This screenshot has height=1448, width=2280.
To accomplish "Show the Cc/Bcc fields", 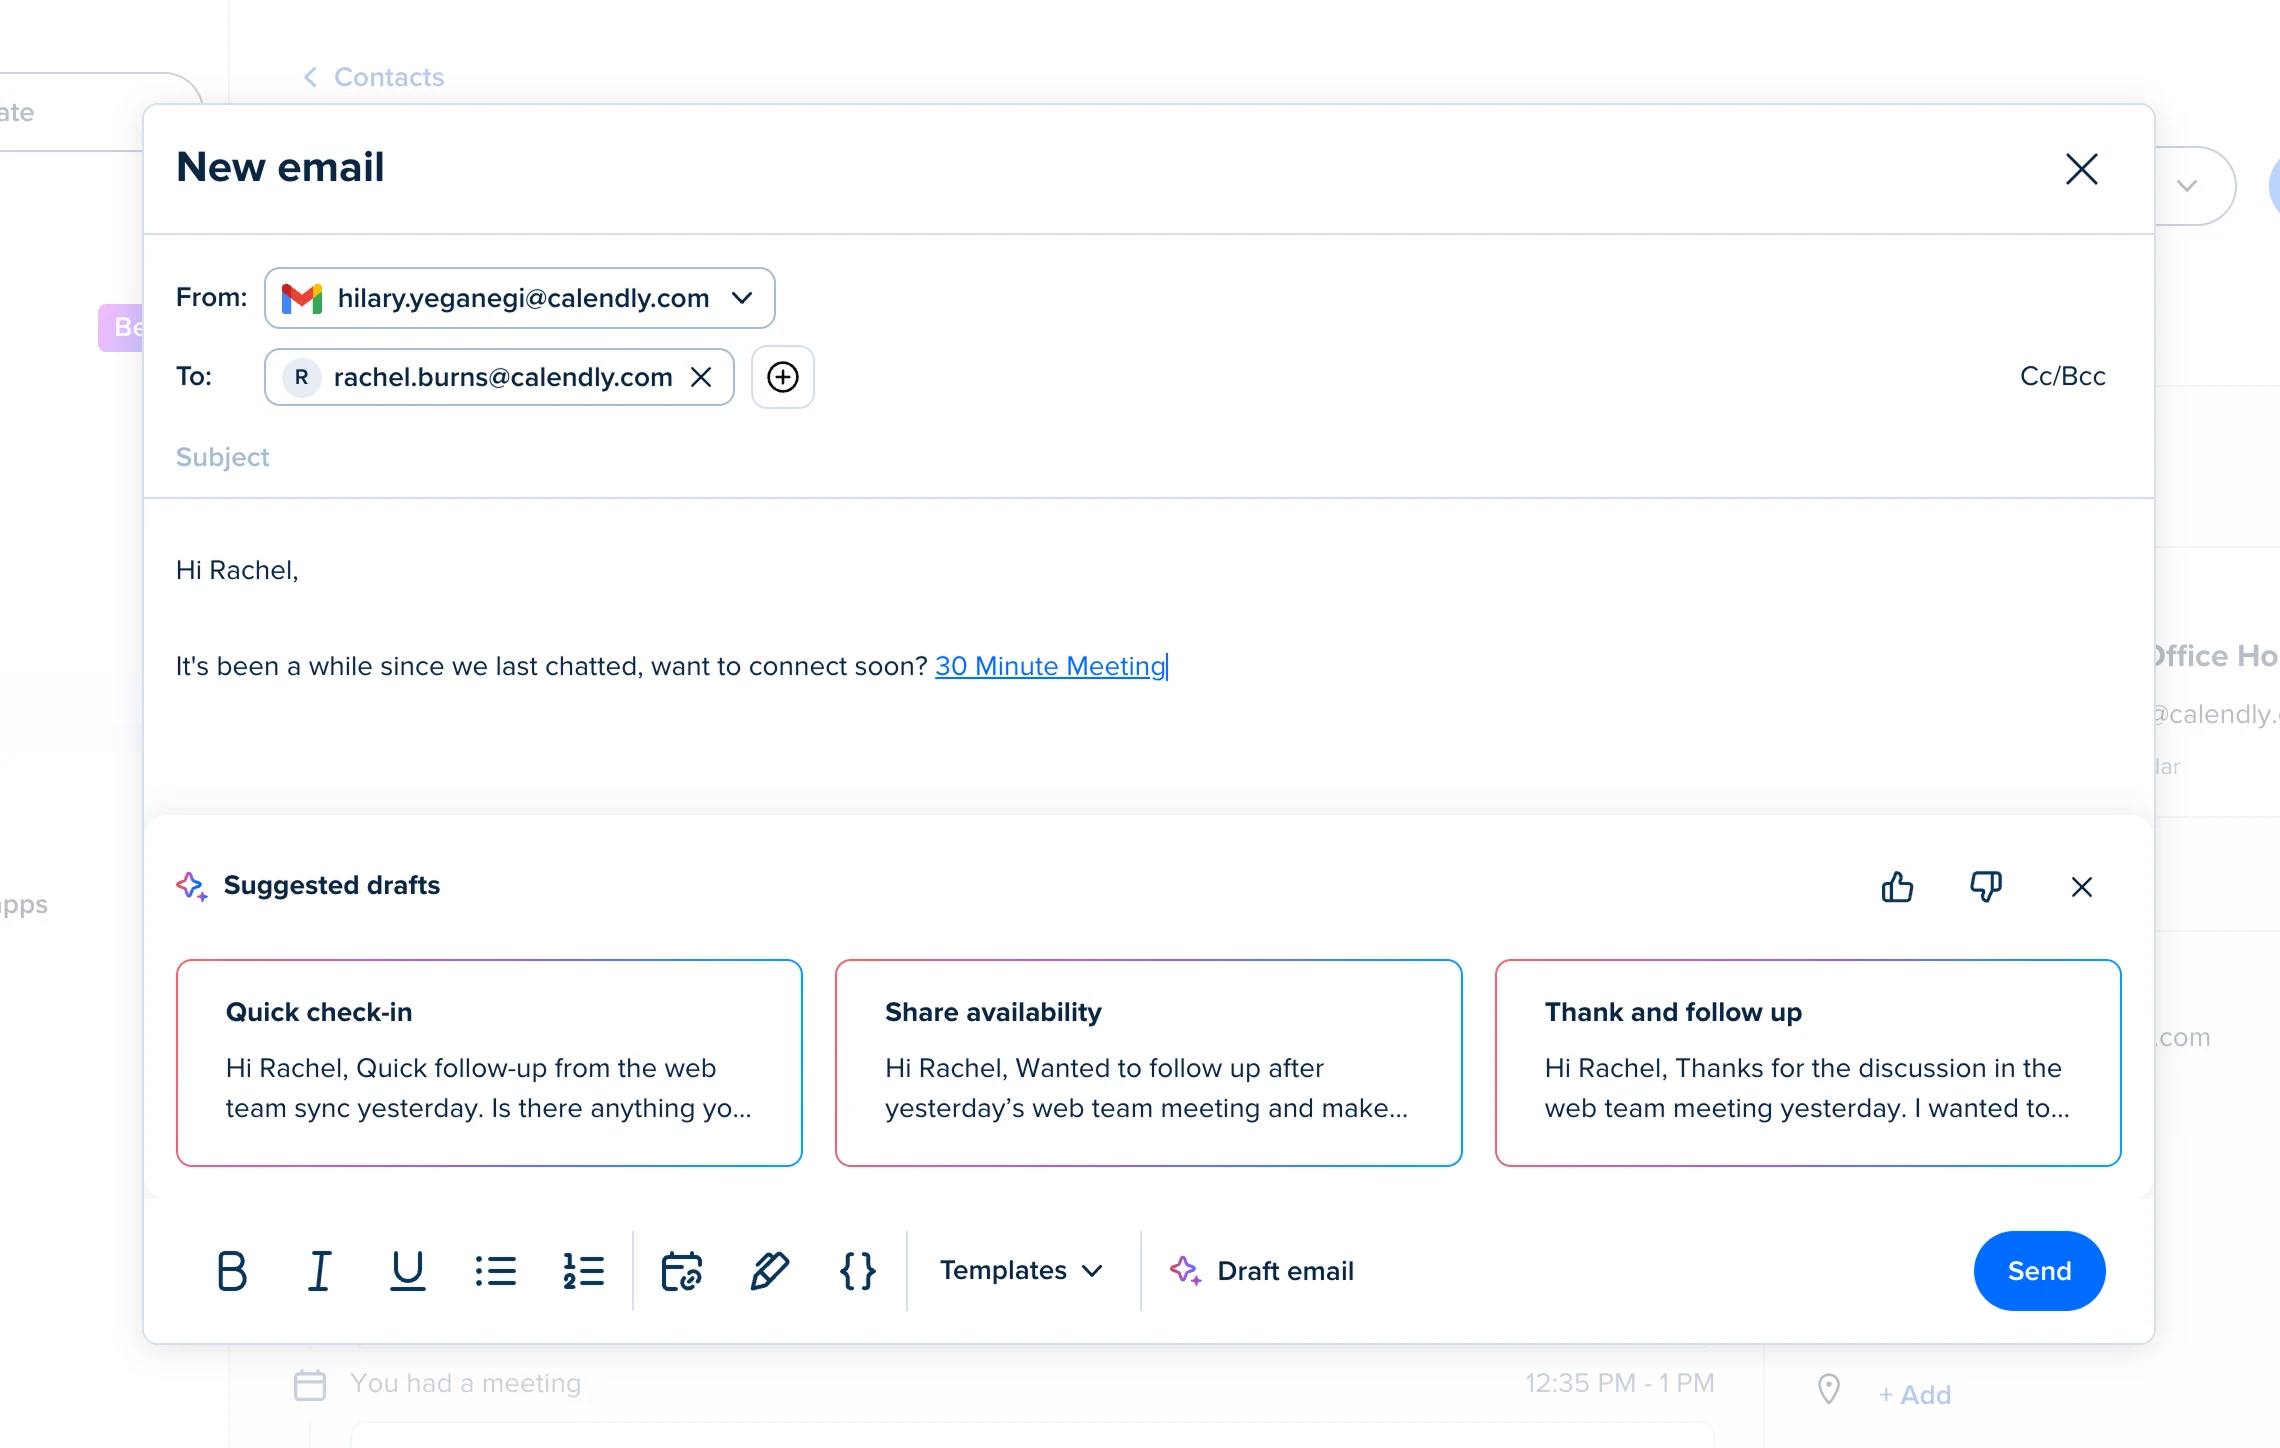I will tap(2062, 376).
